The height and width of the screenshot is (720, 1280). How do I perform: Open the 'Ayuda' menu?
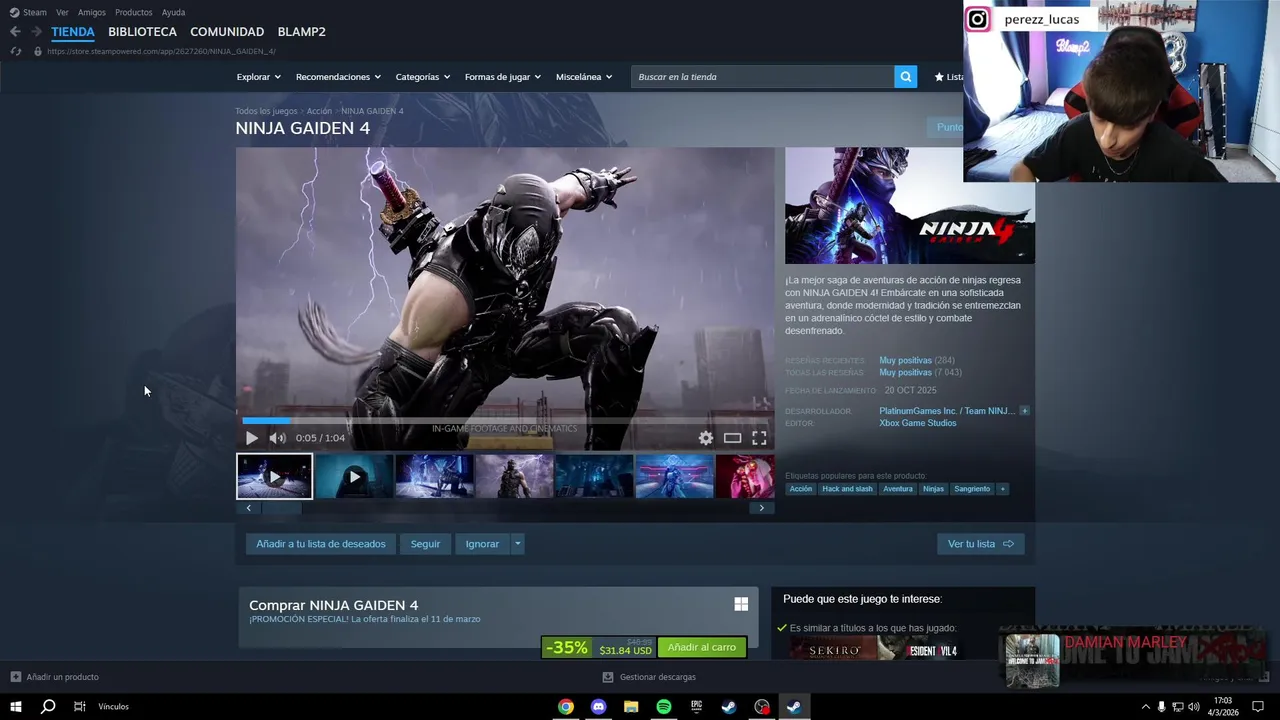173,12
